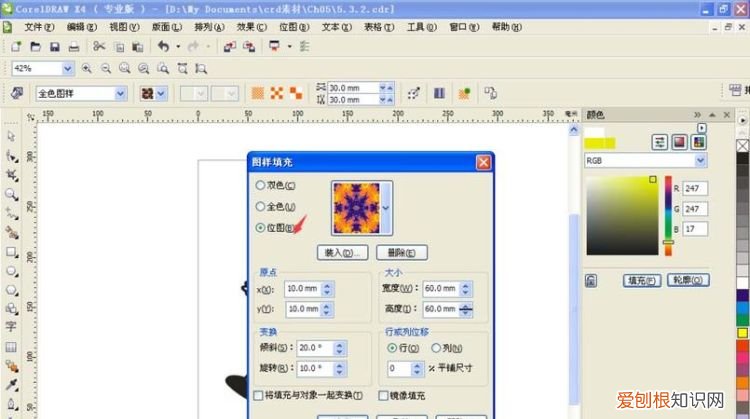Select the Crop tool
This screenshot has width=750, height=419.
pyautogui.click(x=11, y=175)
